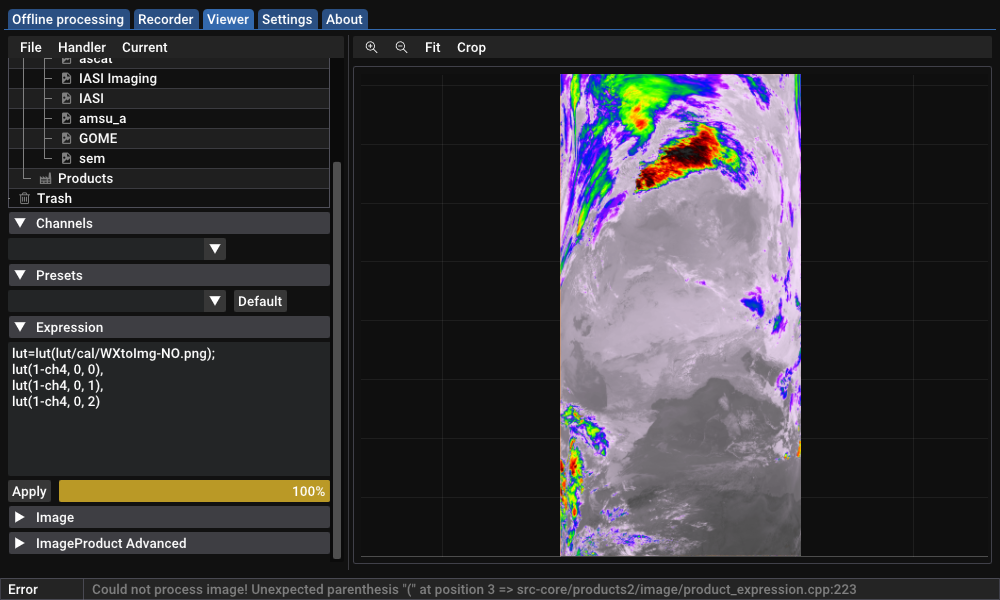1000x600 pixels.
Task: Click the zoom in magnifier icon
Action: 371,48
